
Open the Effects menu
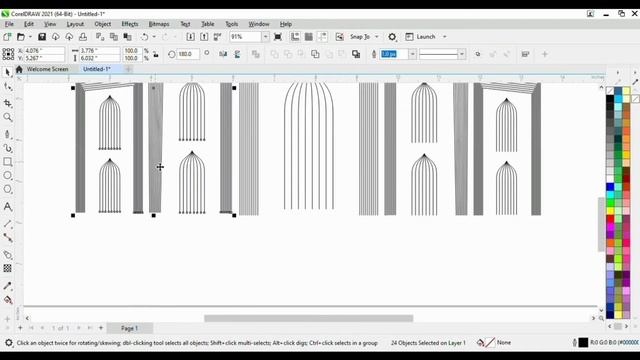tap(130, 24)
